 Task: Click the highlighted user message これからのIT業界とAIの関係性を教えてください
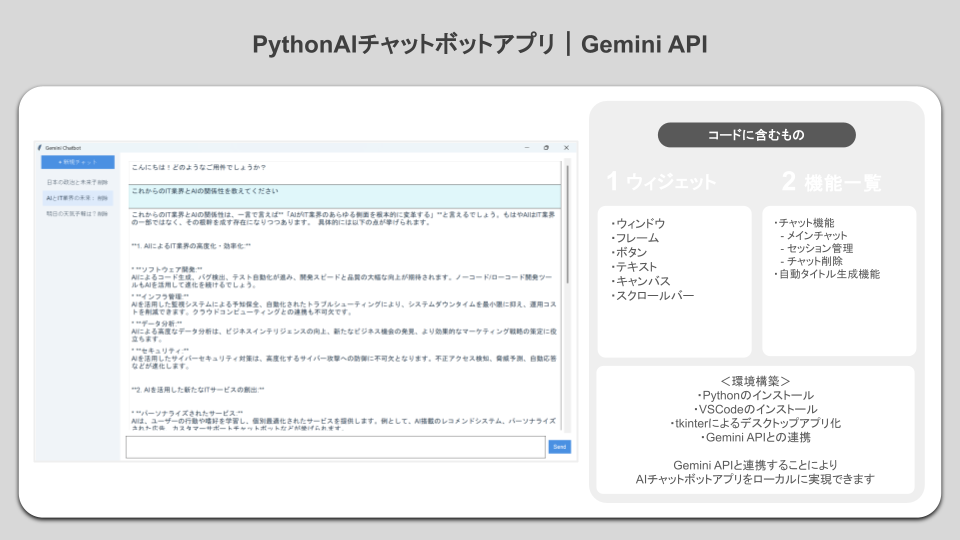coord(205,191)
